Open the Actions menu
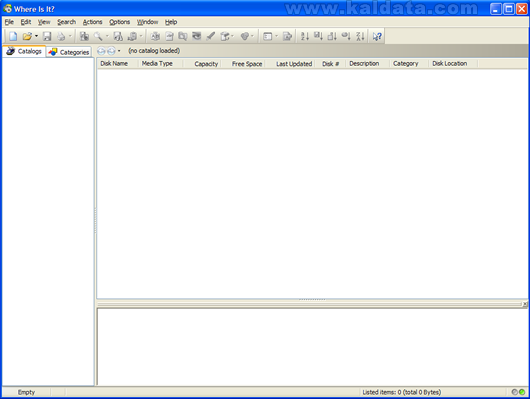The image size is (530, 399). click(92, 22)
